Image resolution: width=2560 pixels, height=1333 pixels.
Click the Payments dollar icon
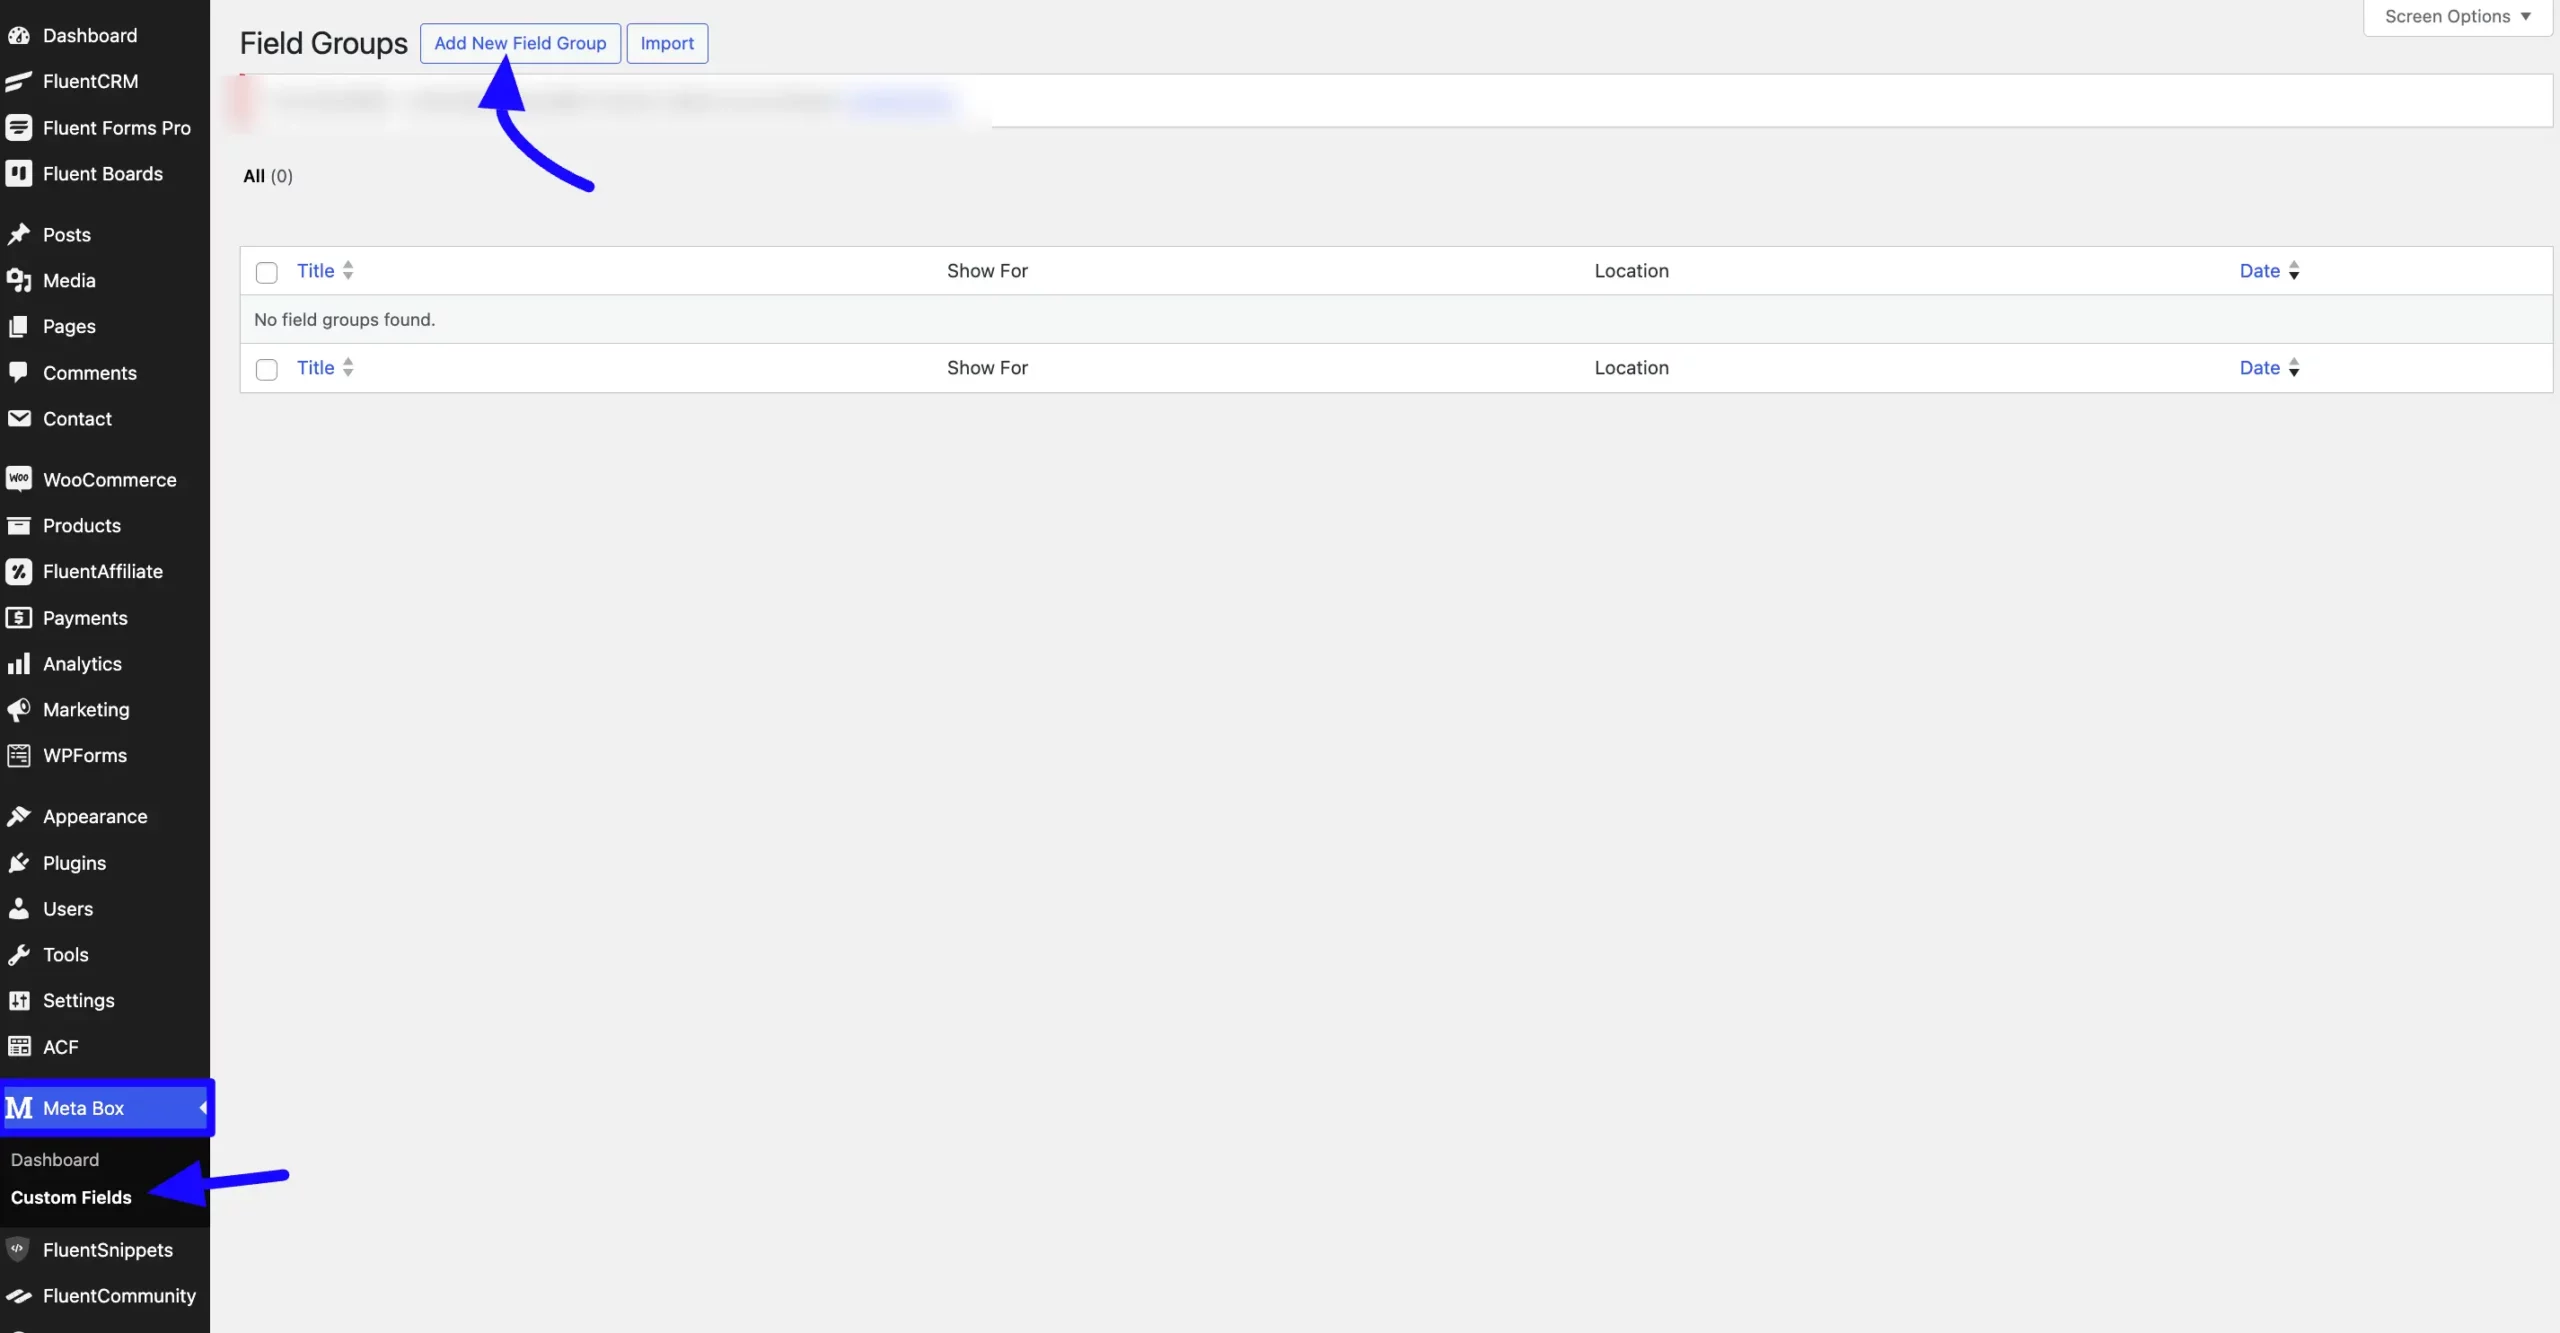[19, 618]
